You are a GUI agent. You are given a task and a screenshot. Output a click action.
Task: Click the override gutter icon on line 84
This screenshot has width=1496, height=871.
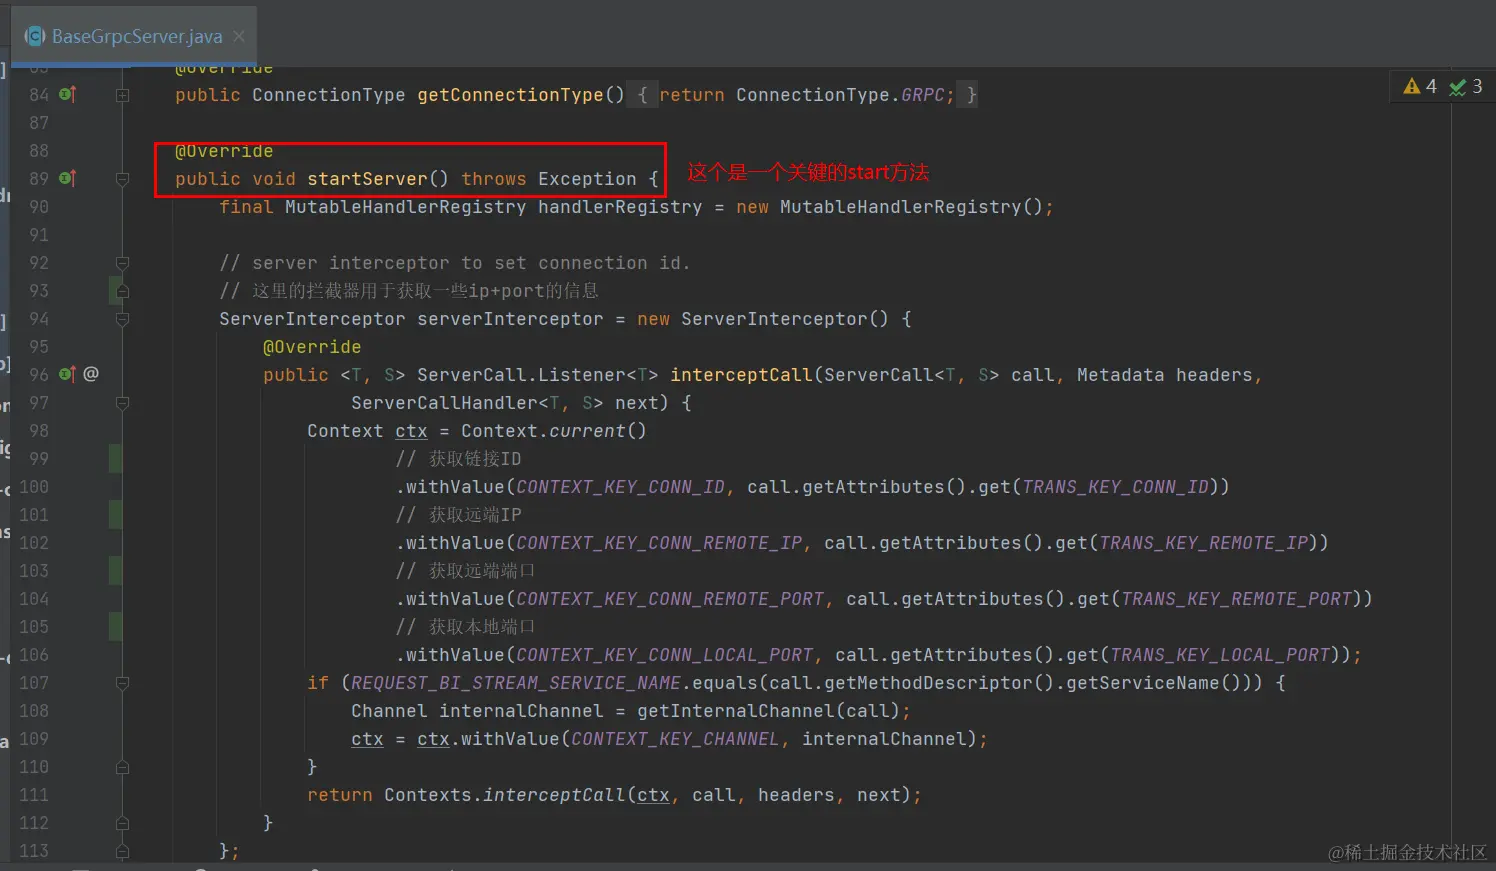[x=67, y=94]
